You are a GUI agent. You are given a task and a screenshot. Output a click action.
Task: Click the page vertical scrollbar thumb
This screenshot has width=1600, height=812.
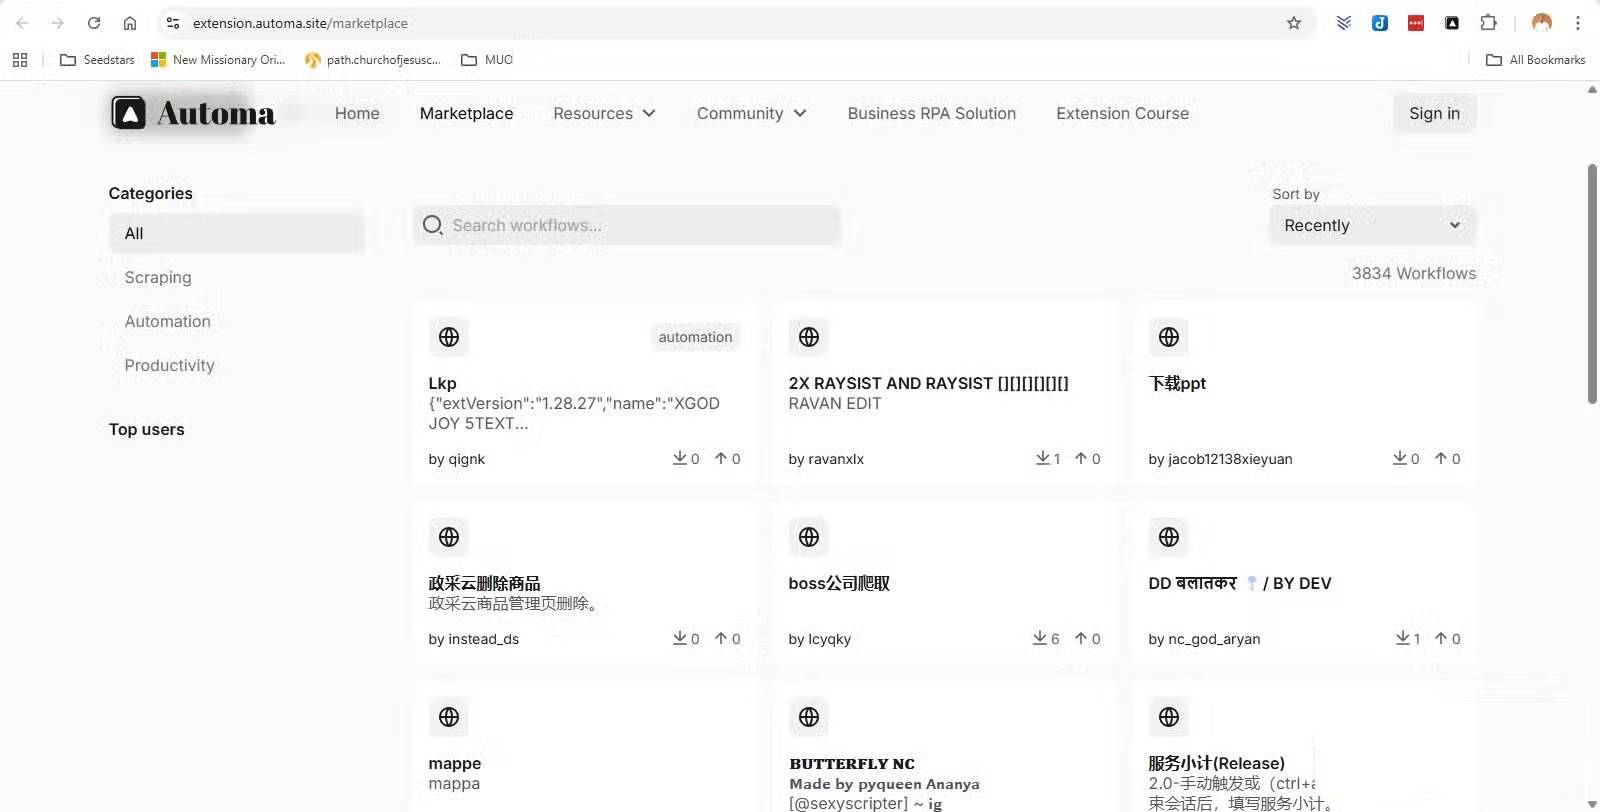(x=1592, y=284)
